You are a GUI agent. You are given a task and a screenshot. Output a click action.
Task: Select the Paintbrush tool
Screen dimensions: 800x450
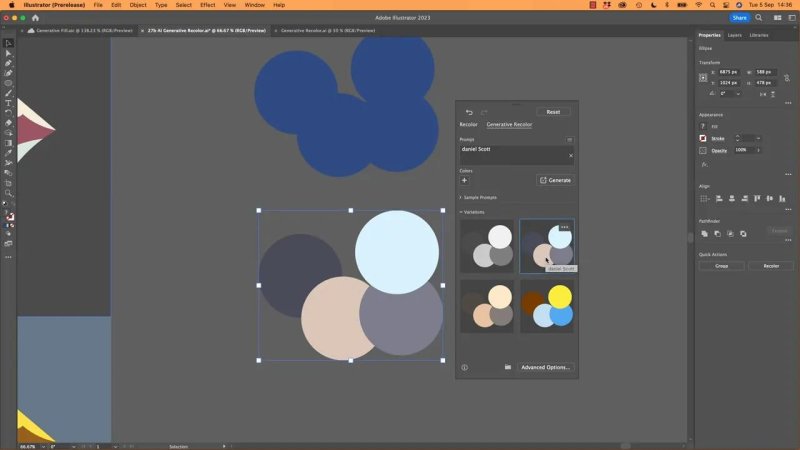pyautogui.click(x=8, y=93)
